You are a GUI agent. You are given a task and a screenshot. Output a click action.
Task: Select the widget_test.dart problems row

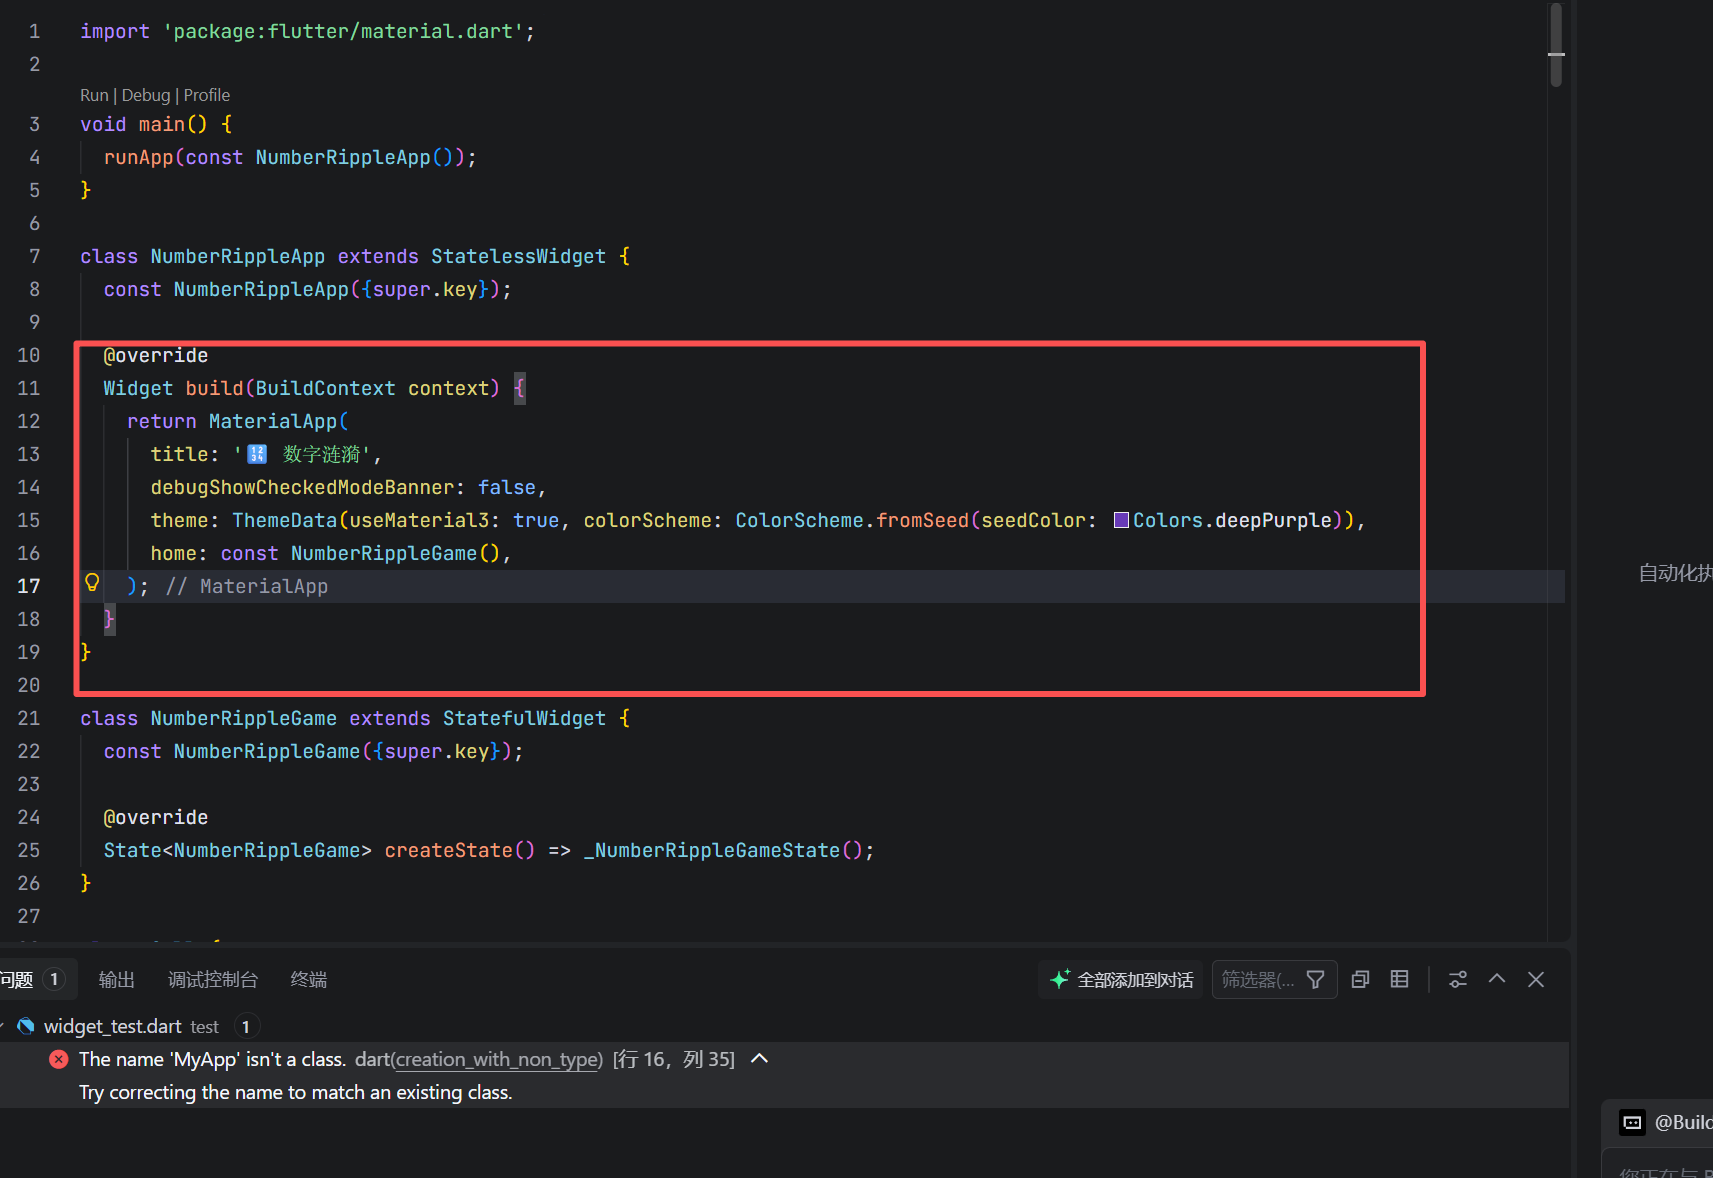(784, 1026)
